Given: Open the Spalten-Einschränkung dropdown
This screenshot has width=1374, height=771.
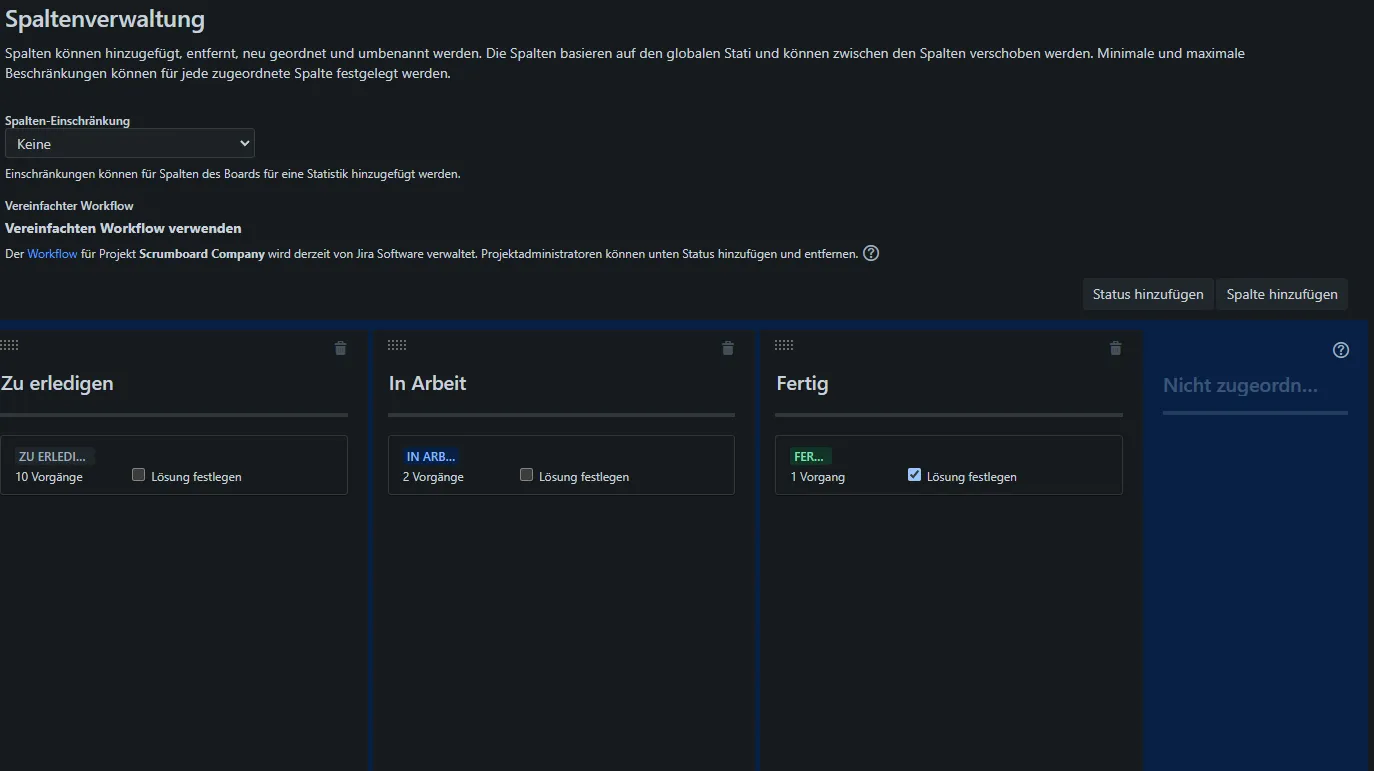Looking at the screenshot, I should point(130,144).
